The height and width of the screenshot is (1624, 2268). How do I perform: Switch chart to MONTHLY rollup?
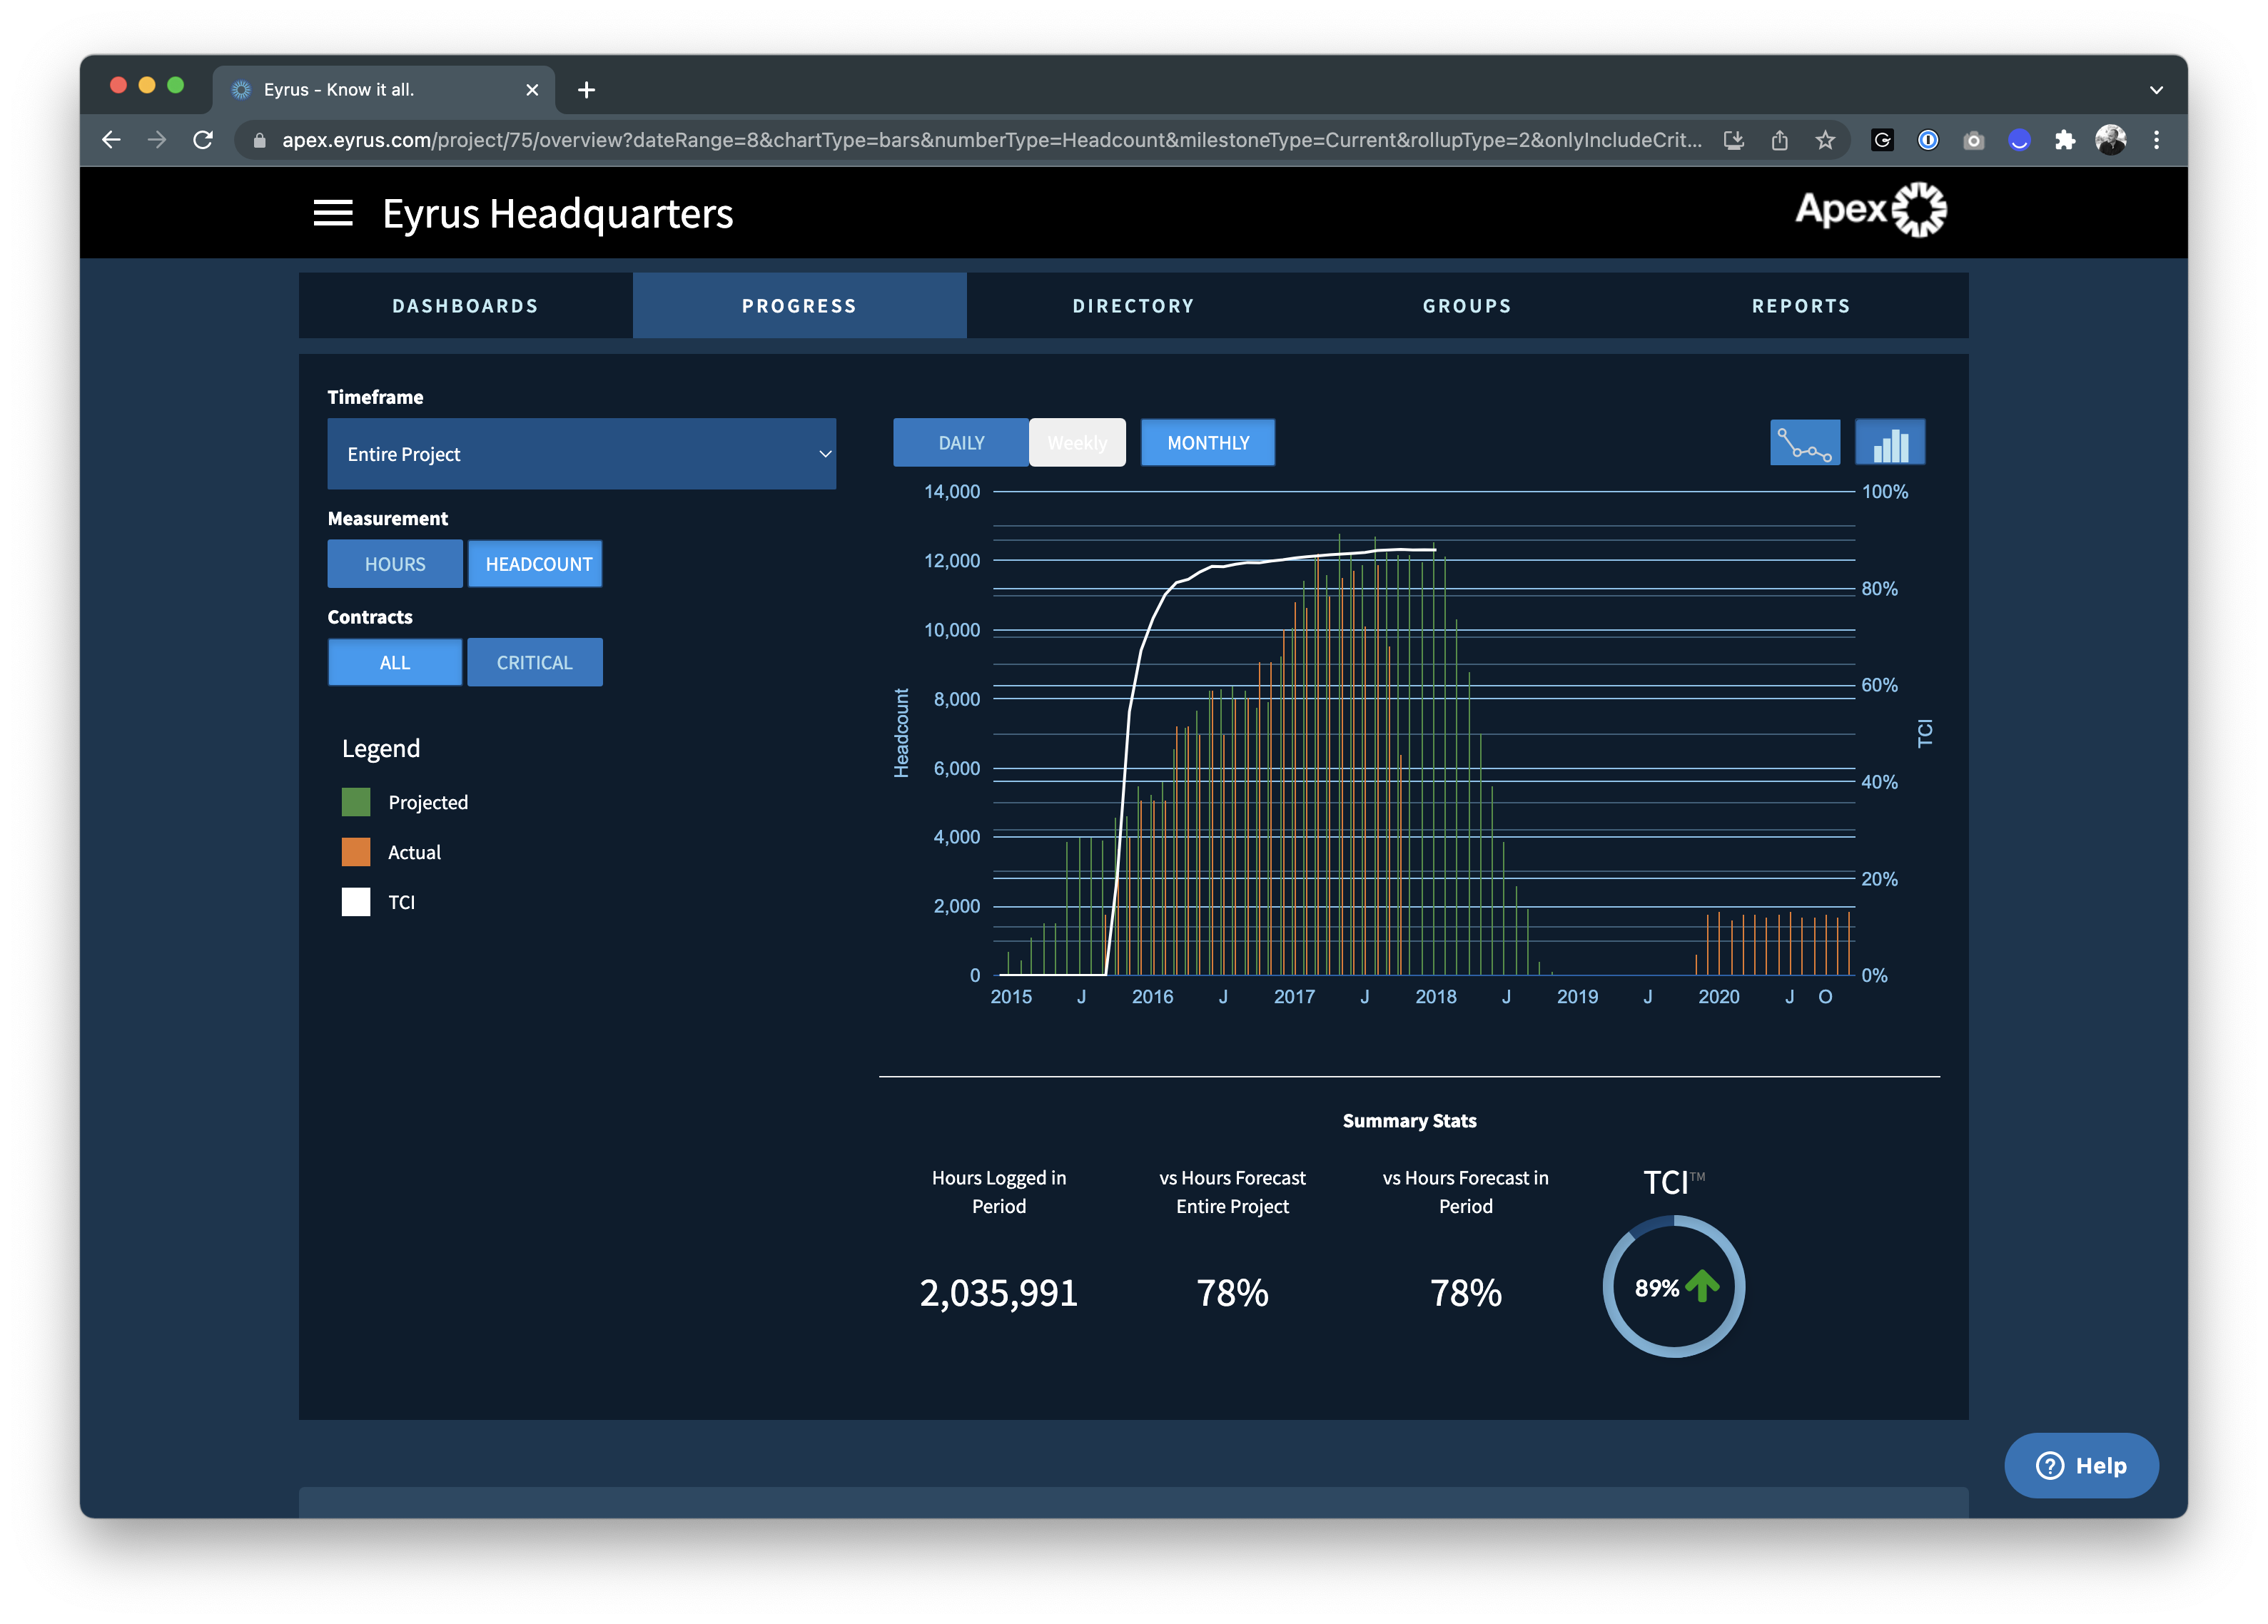(x=1208, y=443)
